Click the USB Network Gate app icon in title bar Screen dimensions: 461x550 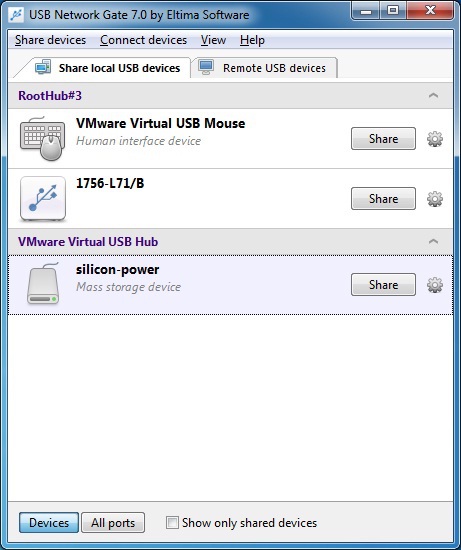click(x=16, y=15)
